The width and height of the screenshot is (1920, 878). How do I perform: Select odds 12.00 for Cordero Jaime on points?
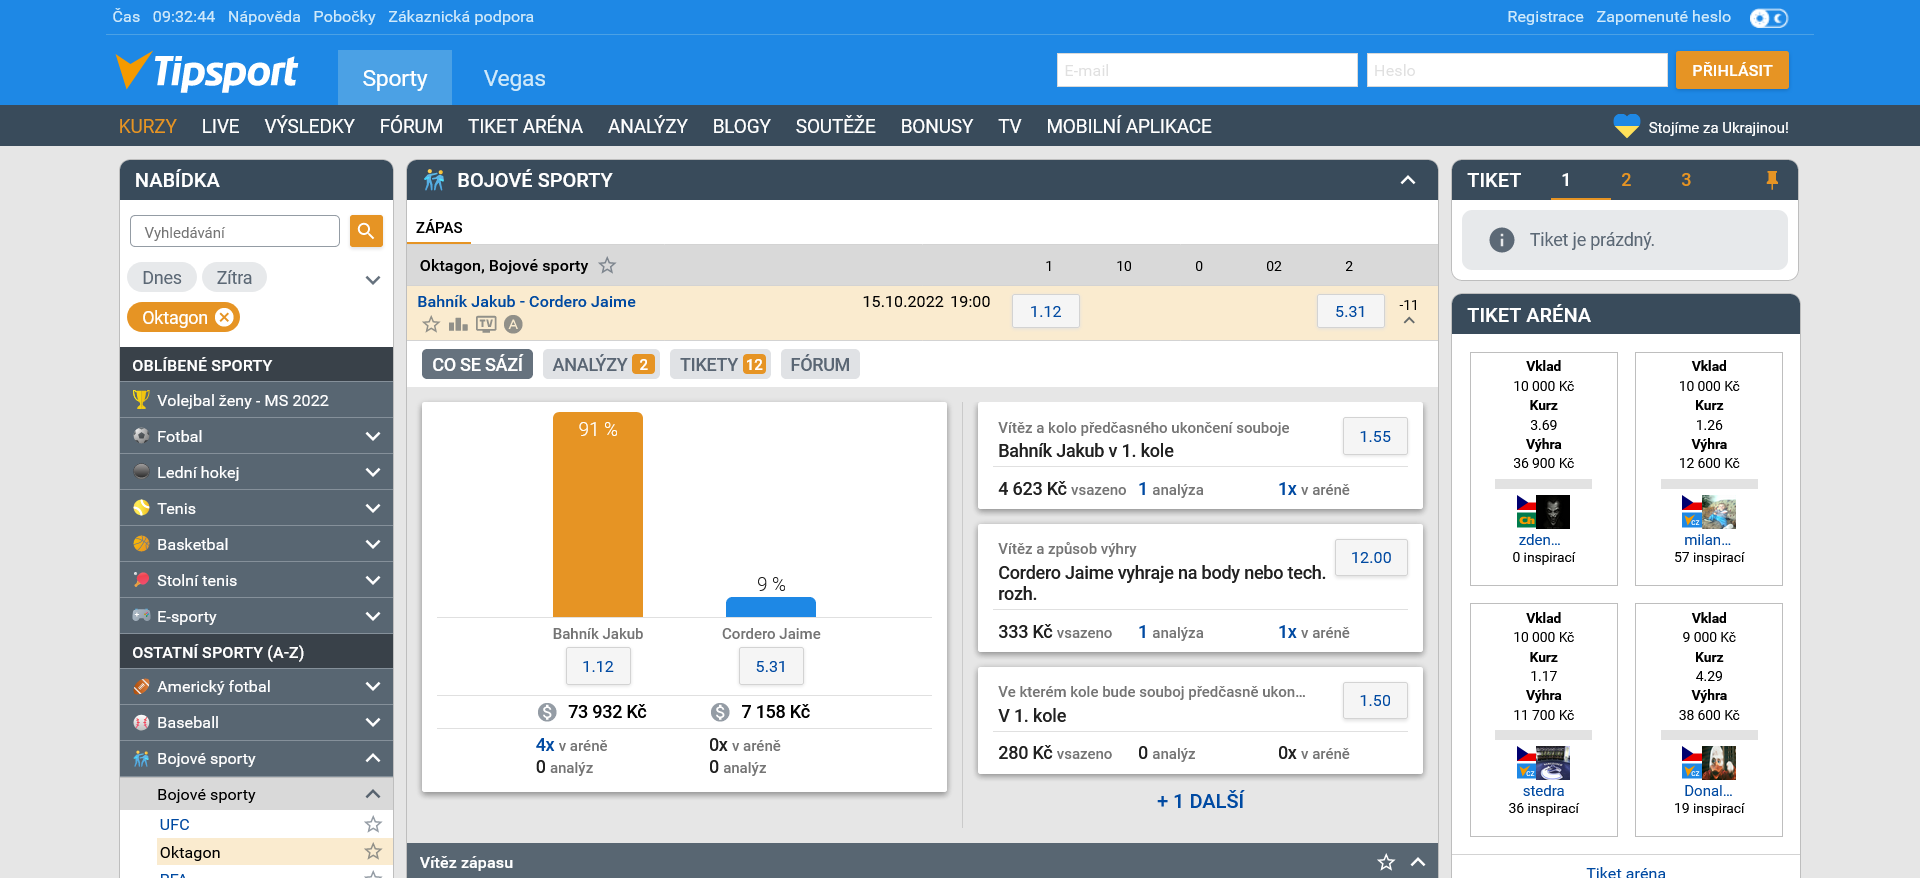click(x=1371, y=557)
